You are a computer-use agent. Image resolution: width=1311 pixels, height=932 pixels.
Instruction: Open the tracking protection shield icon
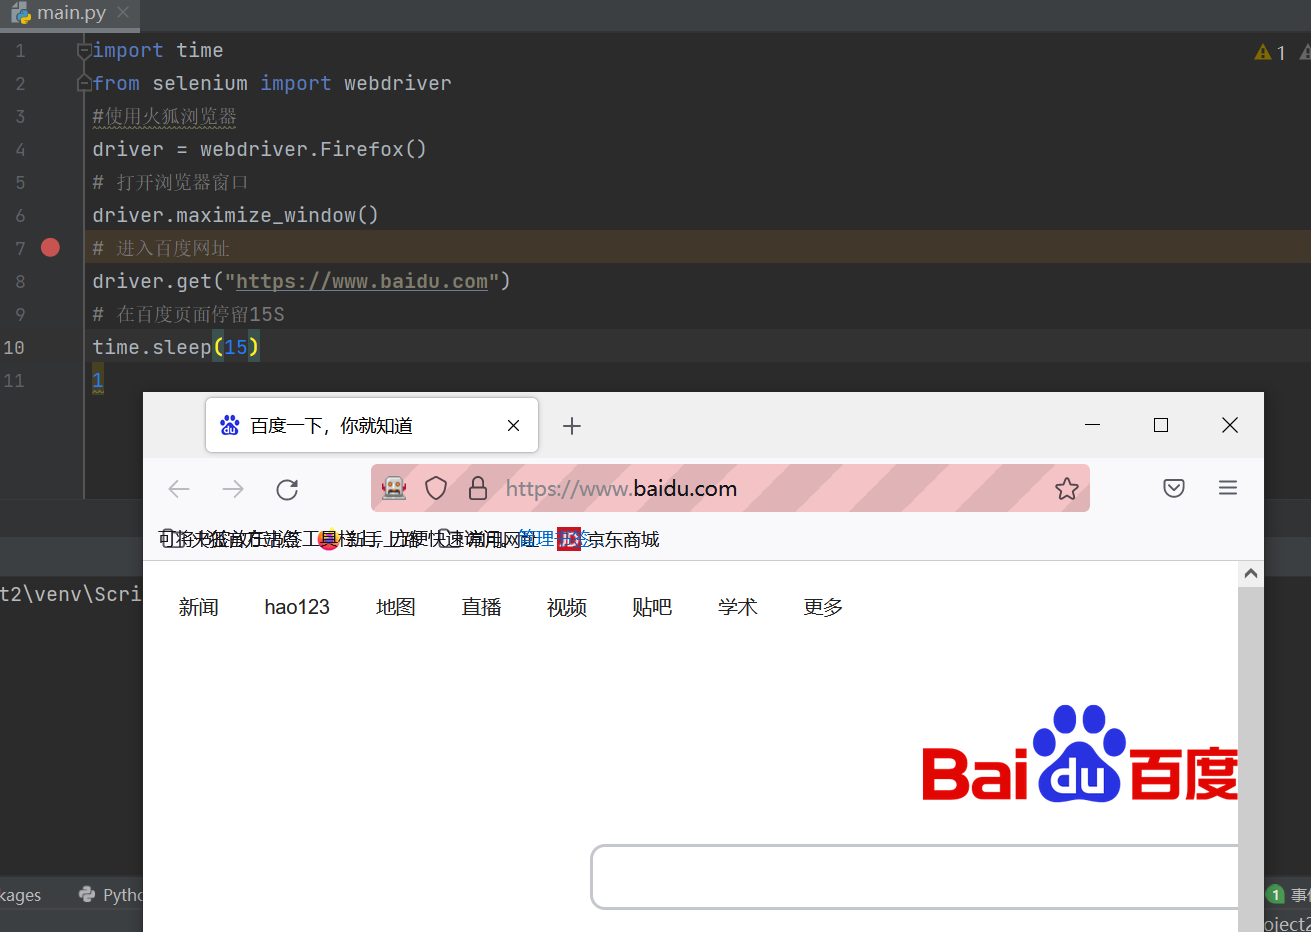point(436,488)
